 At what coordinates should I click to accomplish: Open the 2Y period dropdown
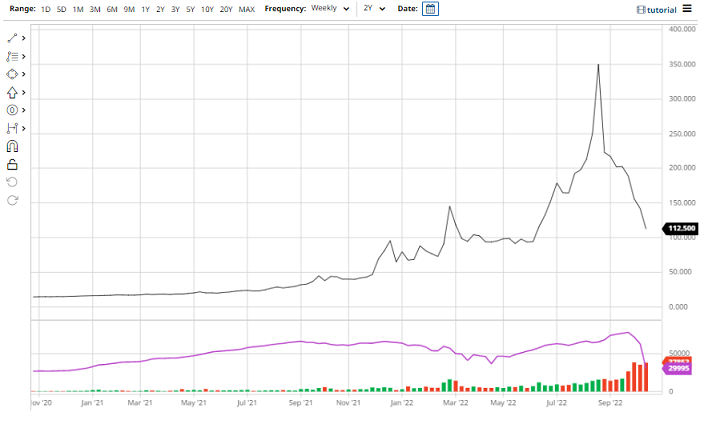coord(374,9)
